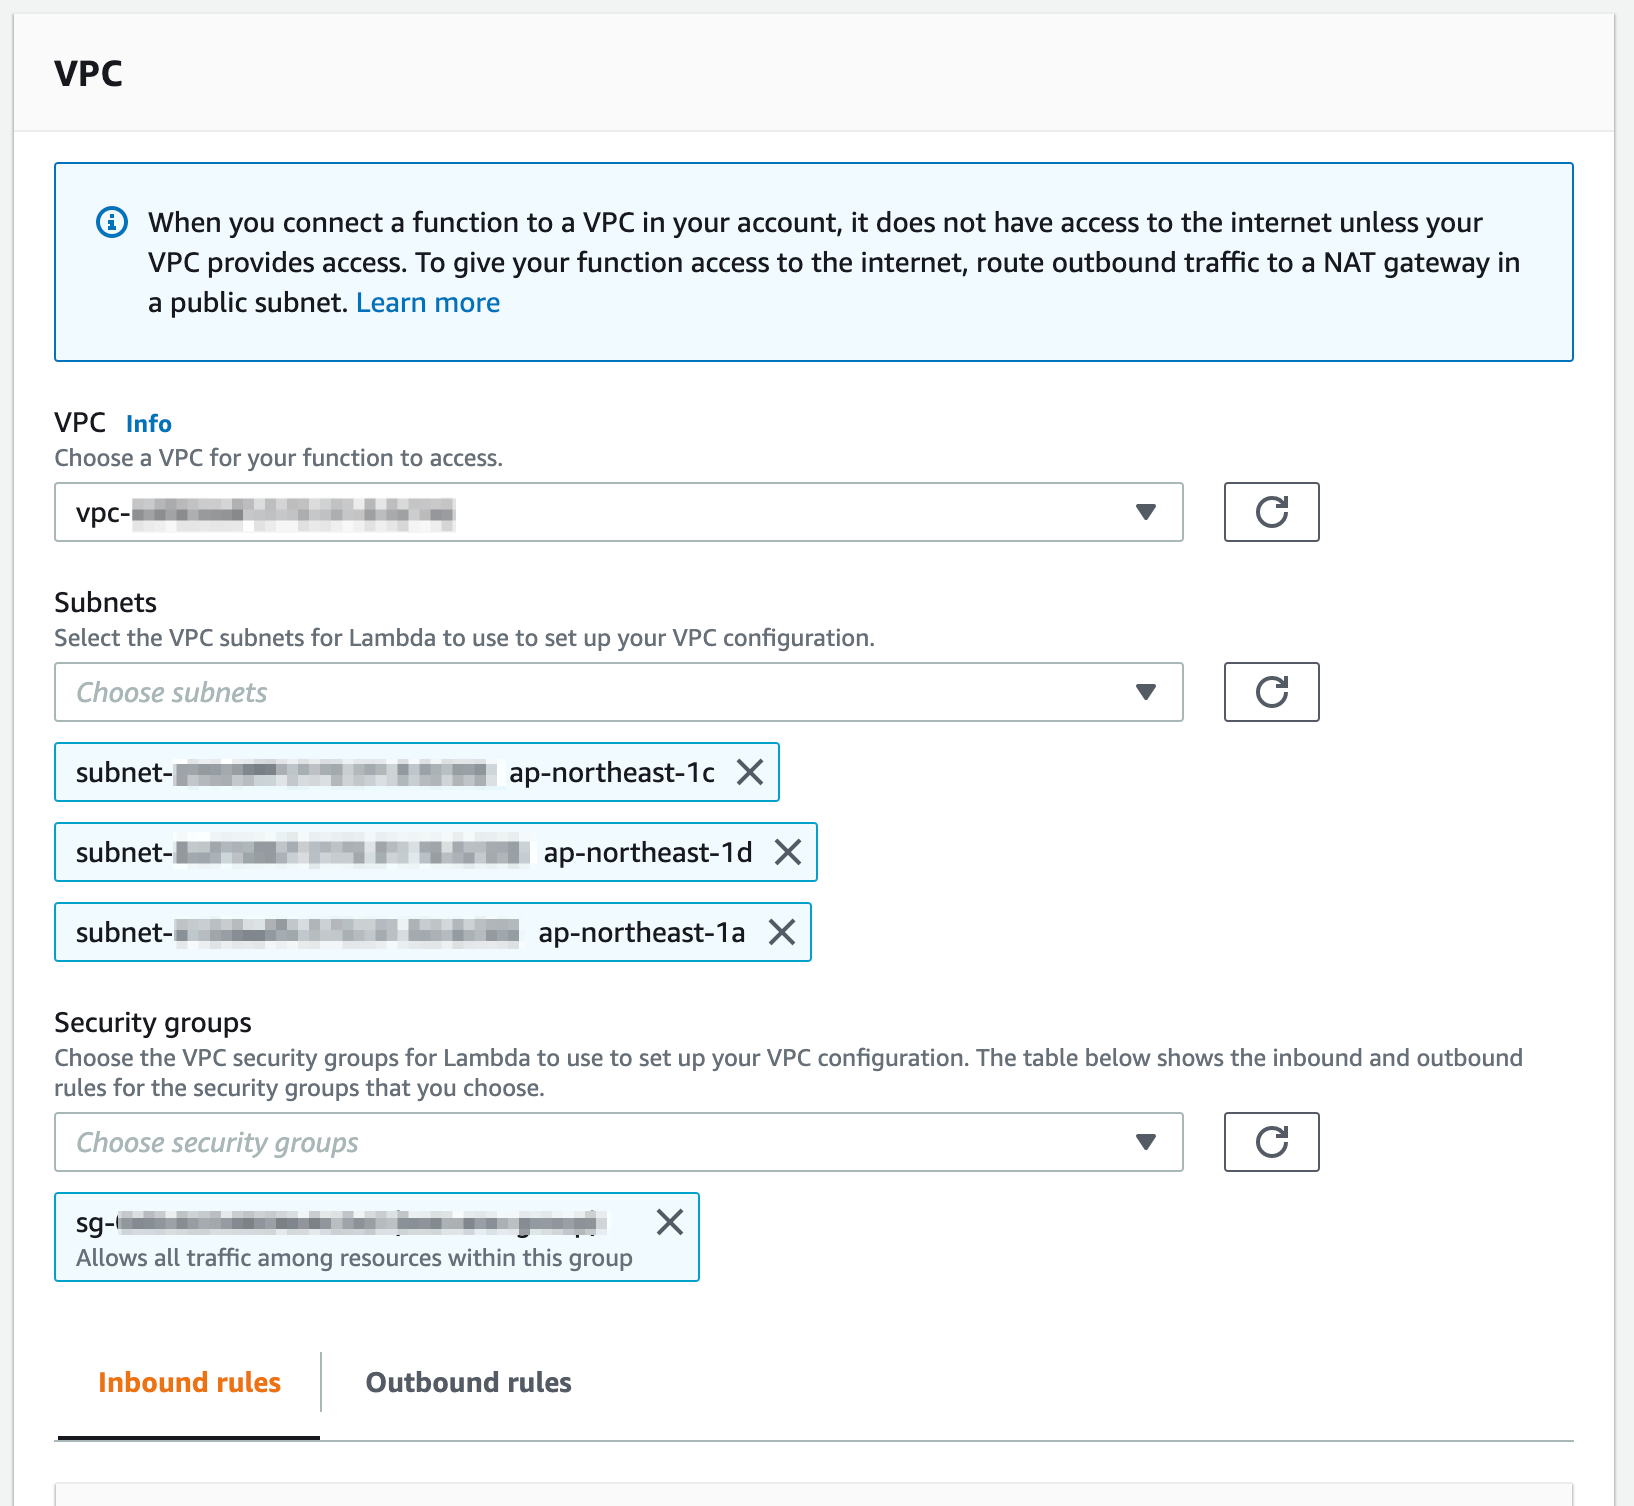Expand the Choose subnets dropdown
Screen dimensions: 1634x1506
[1146, 692]
